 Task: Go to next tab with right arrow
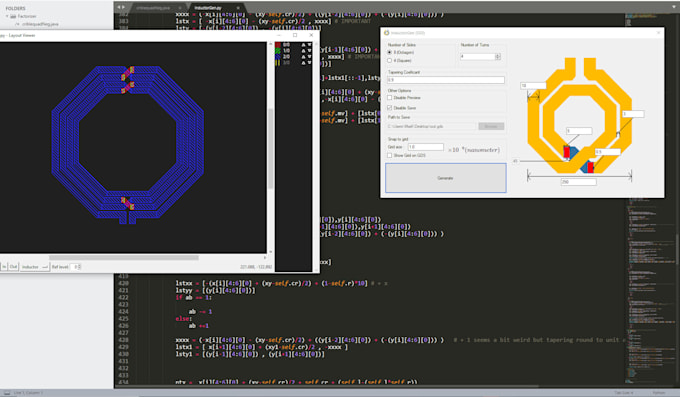[x=124, y=7]
